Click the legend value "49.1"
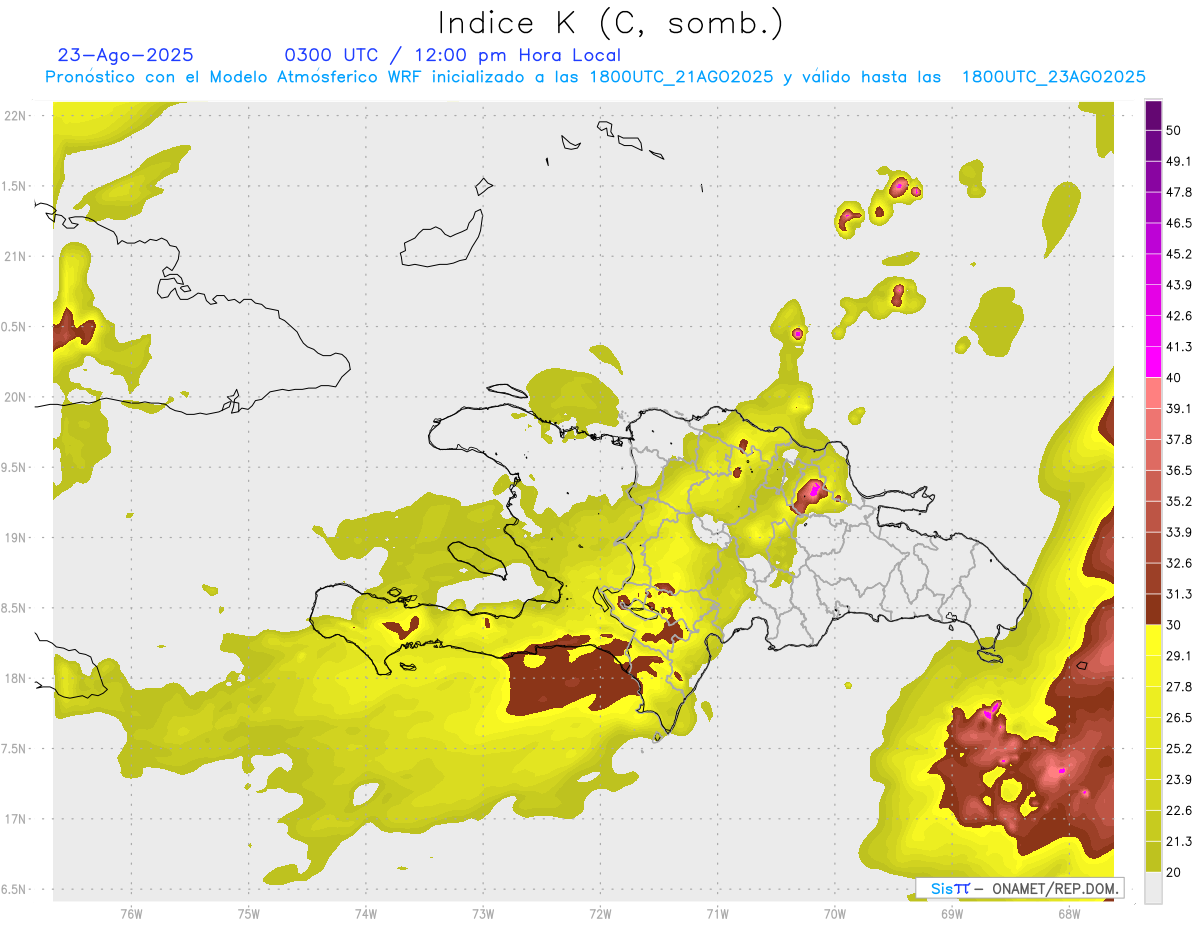The image size is (1200, 927). click(1179, 161)
